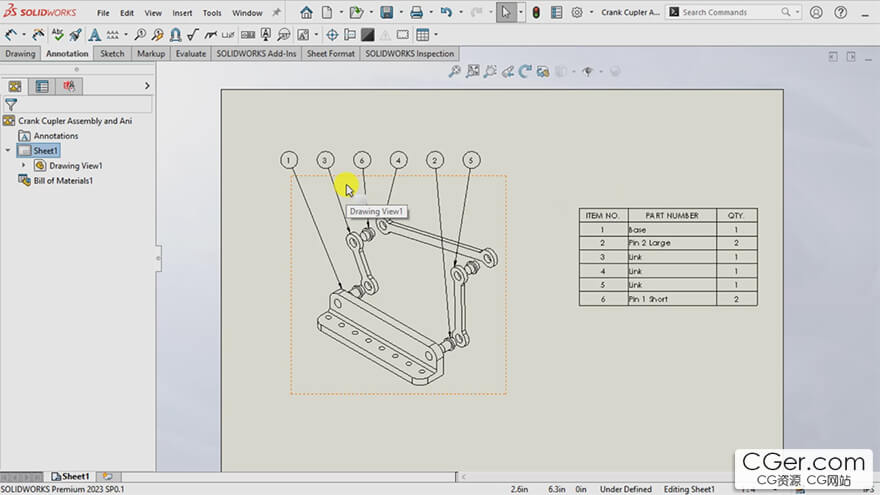Open the Insert menu
880x495 pixels.
pyautogui.click(x=182, y=12)
